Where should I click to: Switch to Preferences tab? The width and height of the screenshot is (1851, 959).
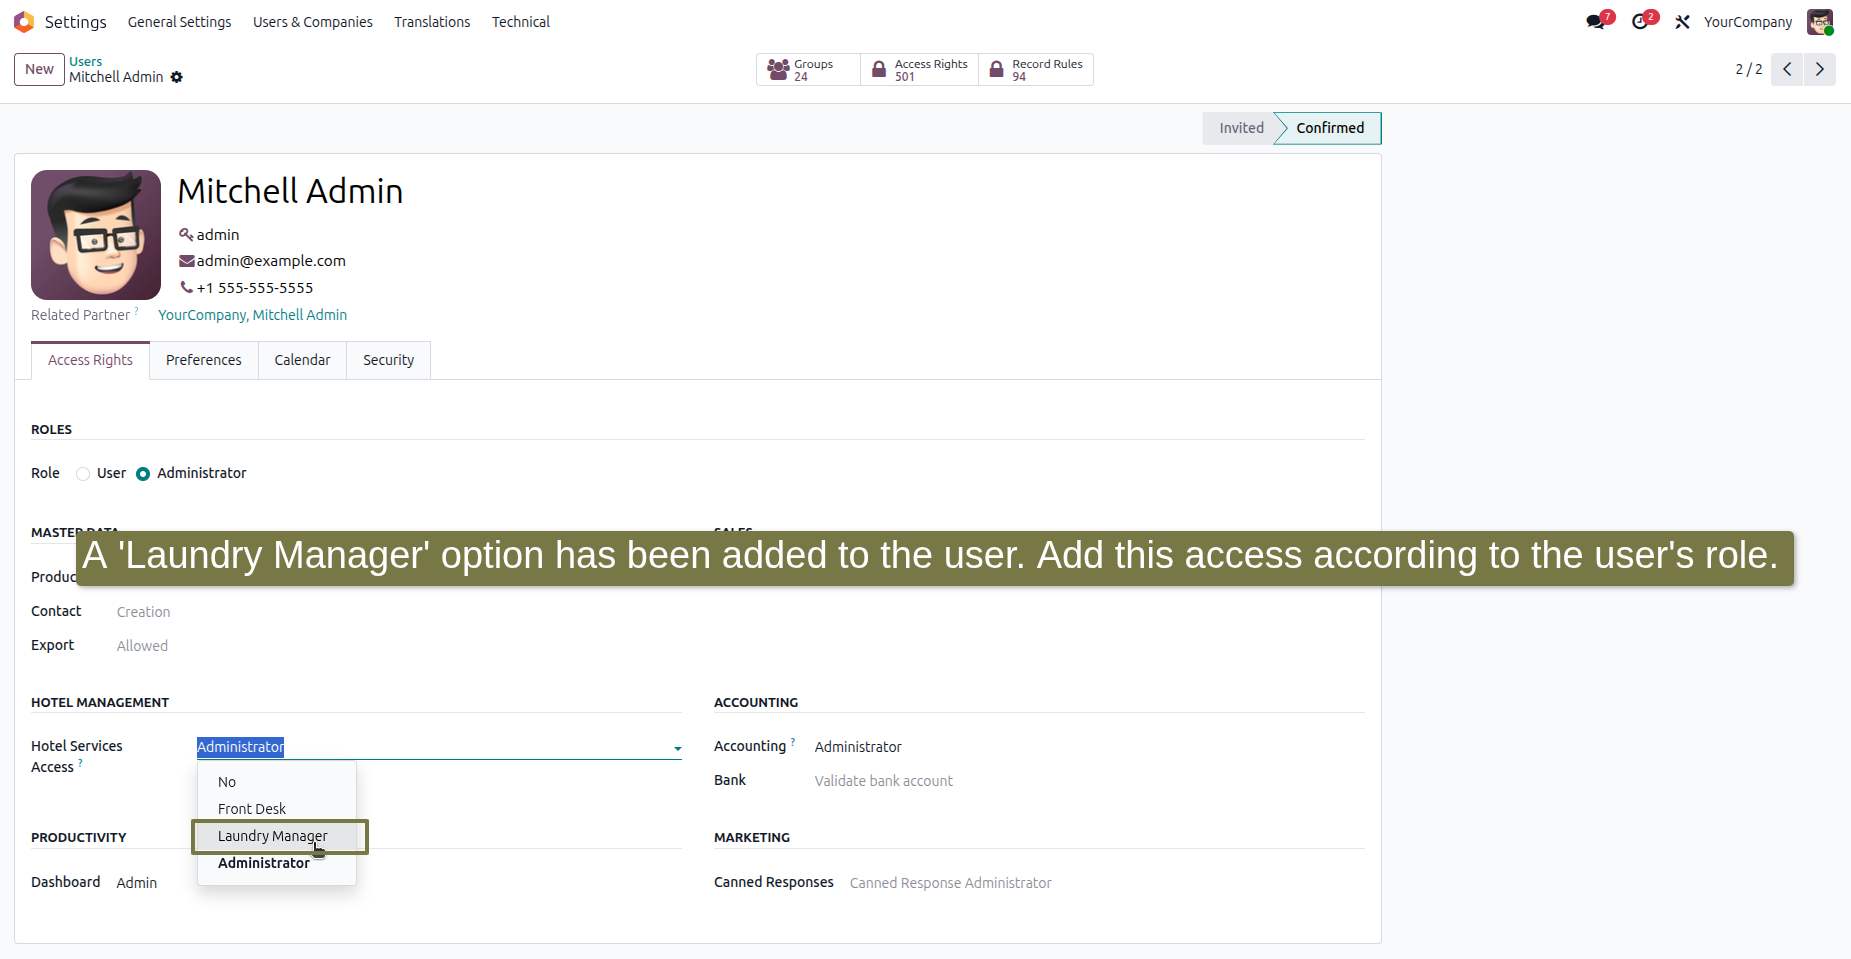[204, 360]
